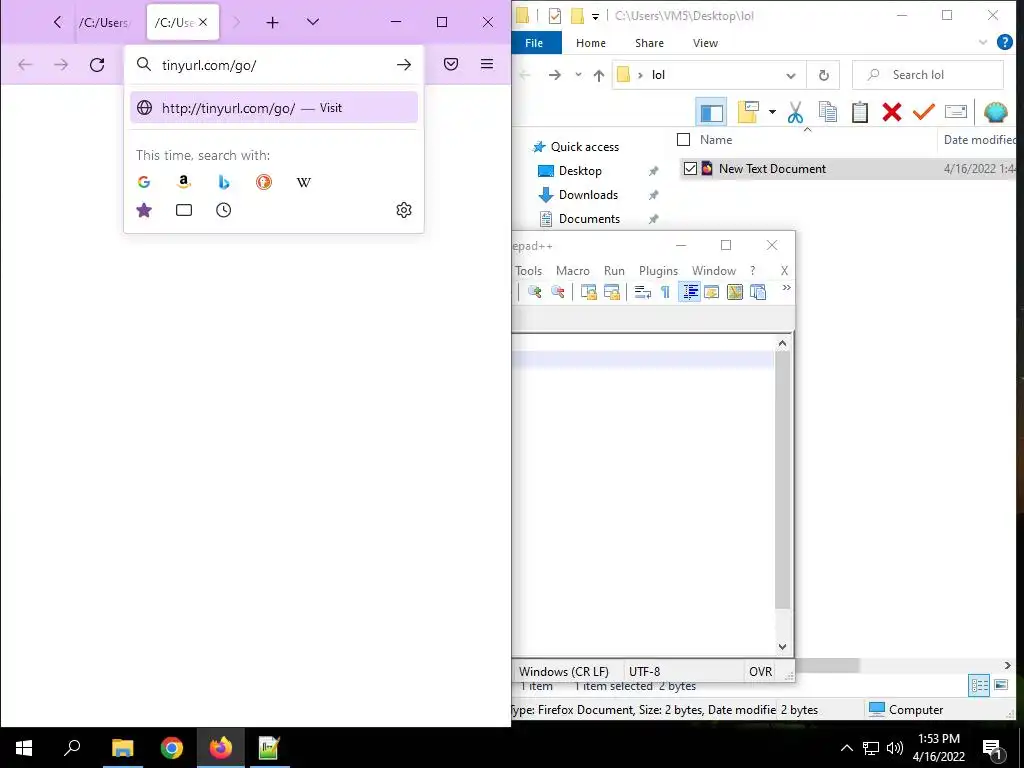1024x768 pixels.
Task: Search open tabs via tab icon
Action: [x=184, y=210]
